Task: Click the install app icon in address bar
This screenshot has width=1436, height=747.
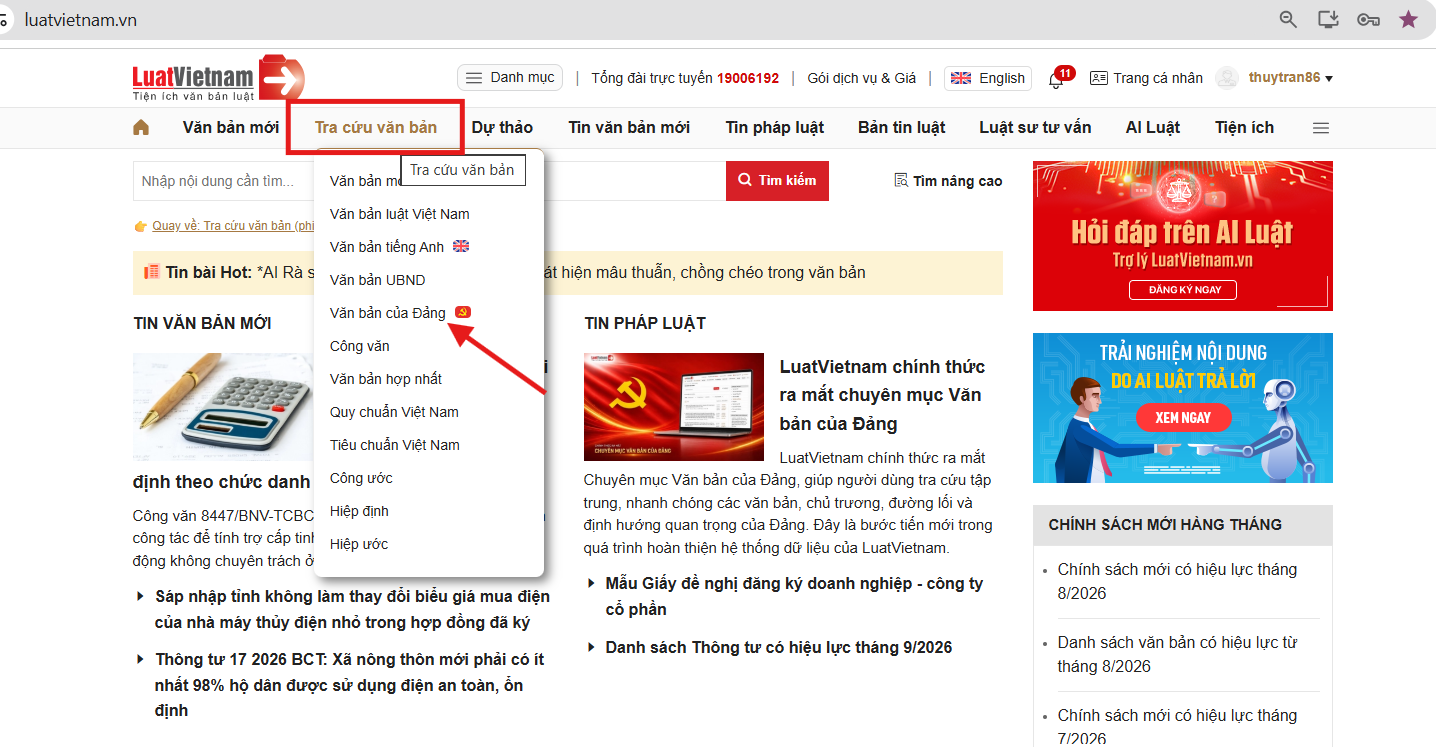Action: (1328, 20)
